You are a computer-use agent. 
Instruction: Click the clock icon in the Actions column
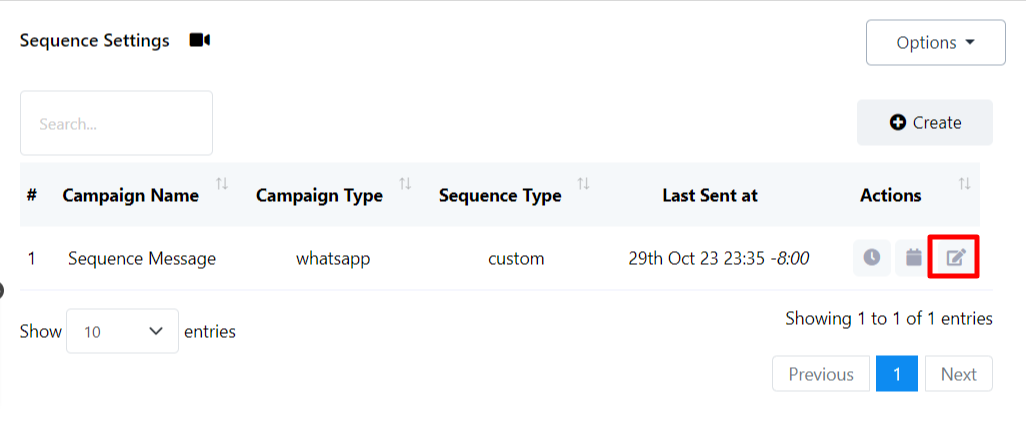[872, 258]
